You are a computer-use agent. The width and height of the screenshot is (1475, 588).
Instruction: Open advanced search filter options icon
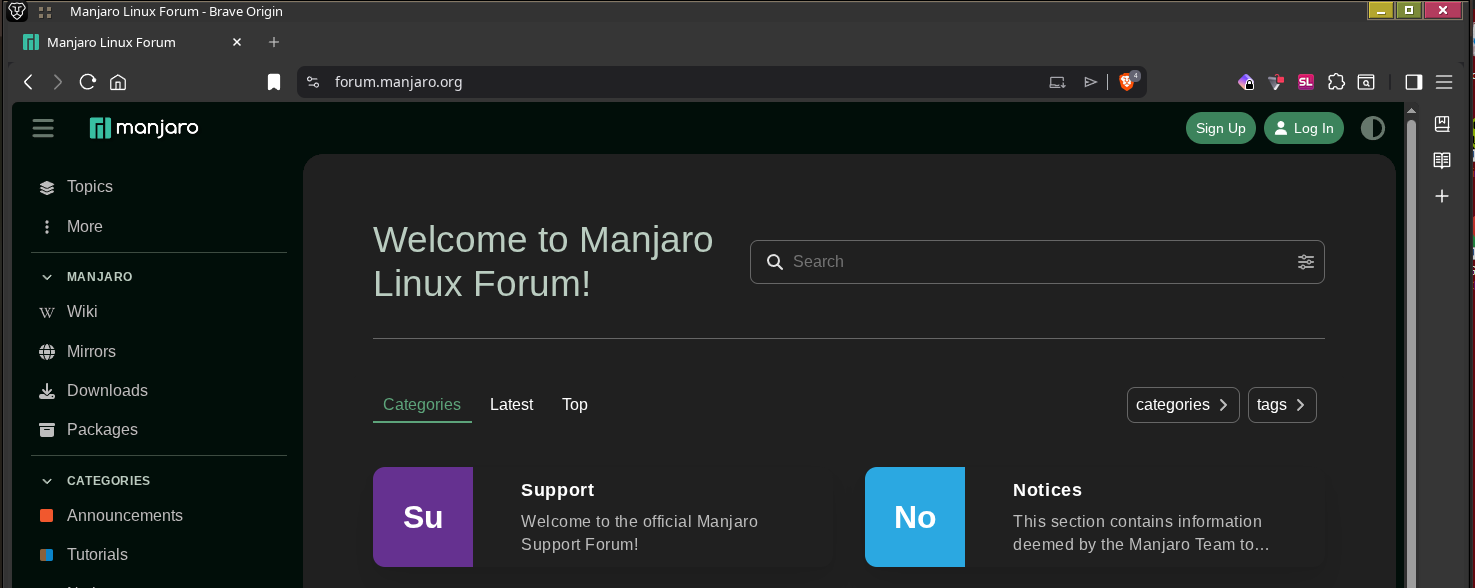click(1306, 262)
